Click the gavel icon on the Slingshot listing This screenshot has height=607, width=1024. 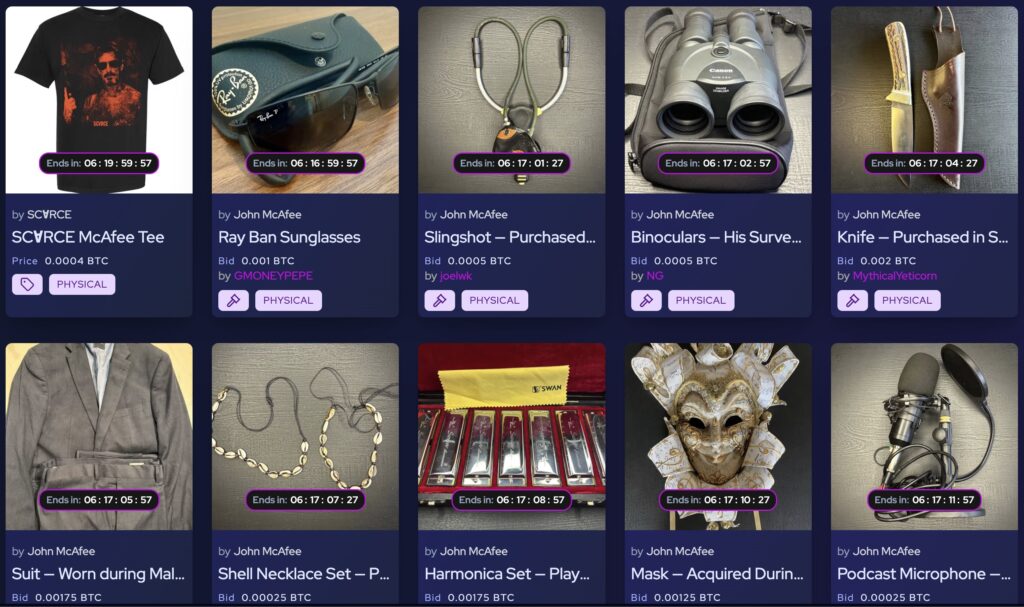[440, 301]
